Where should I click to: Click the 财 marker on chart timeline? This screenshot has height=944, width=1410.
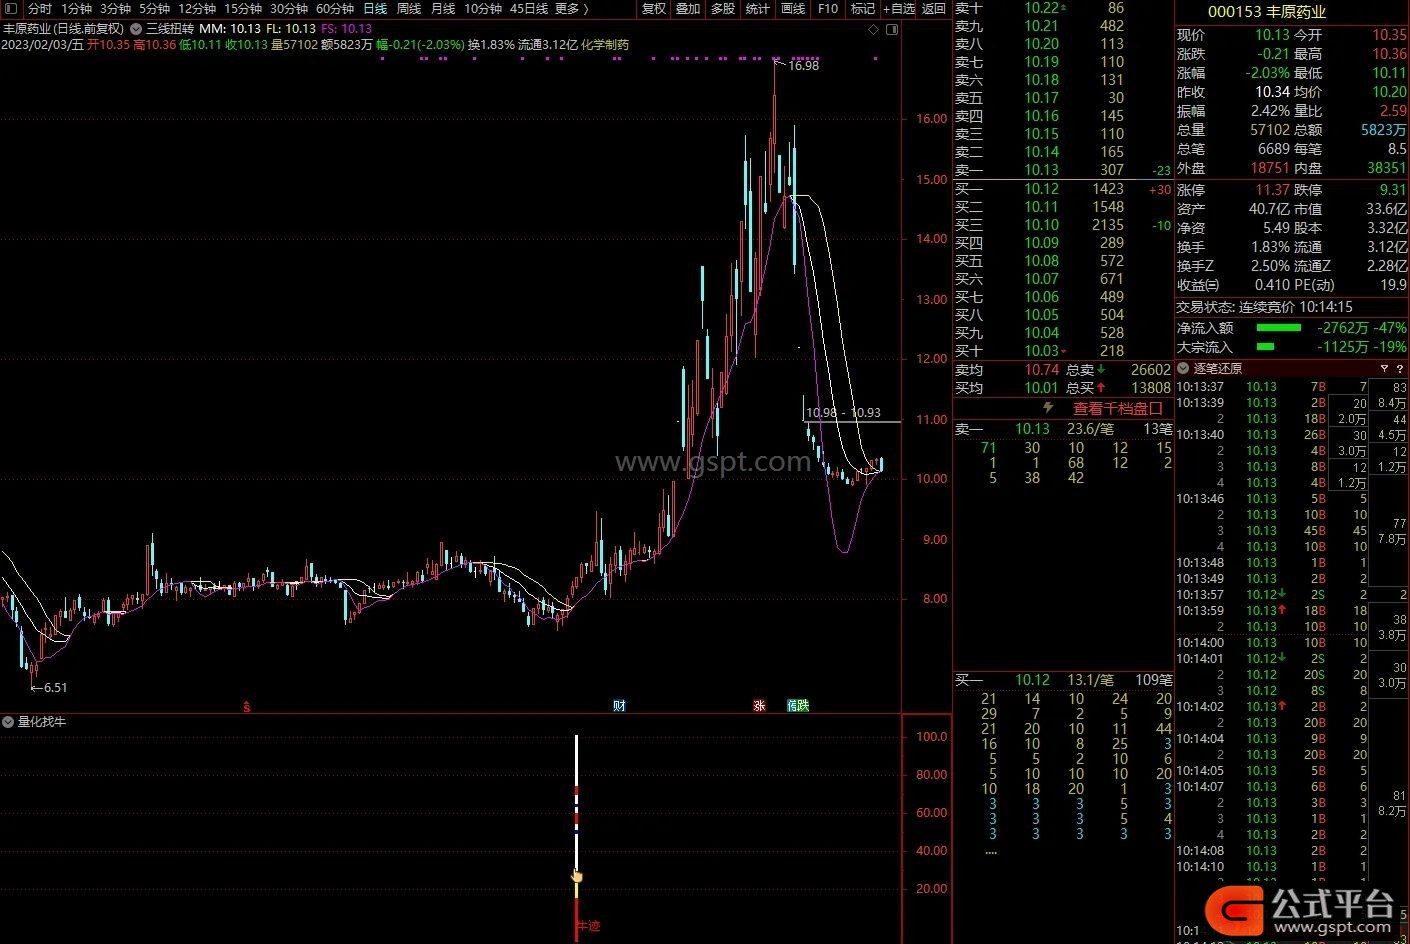tap(619, 705)
